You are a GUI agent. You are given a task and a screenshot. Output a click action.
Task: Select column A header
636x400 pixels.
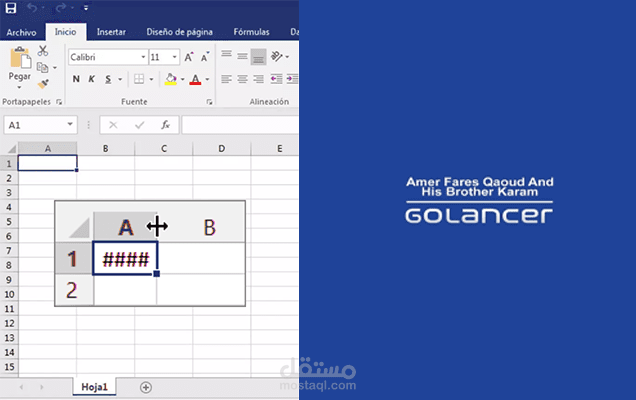[47, 148]
